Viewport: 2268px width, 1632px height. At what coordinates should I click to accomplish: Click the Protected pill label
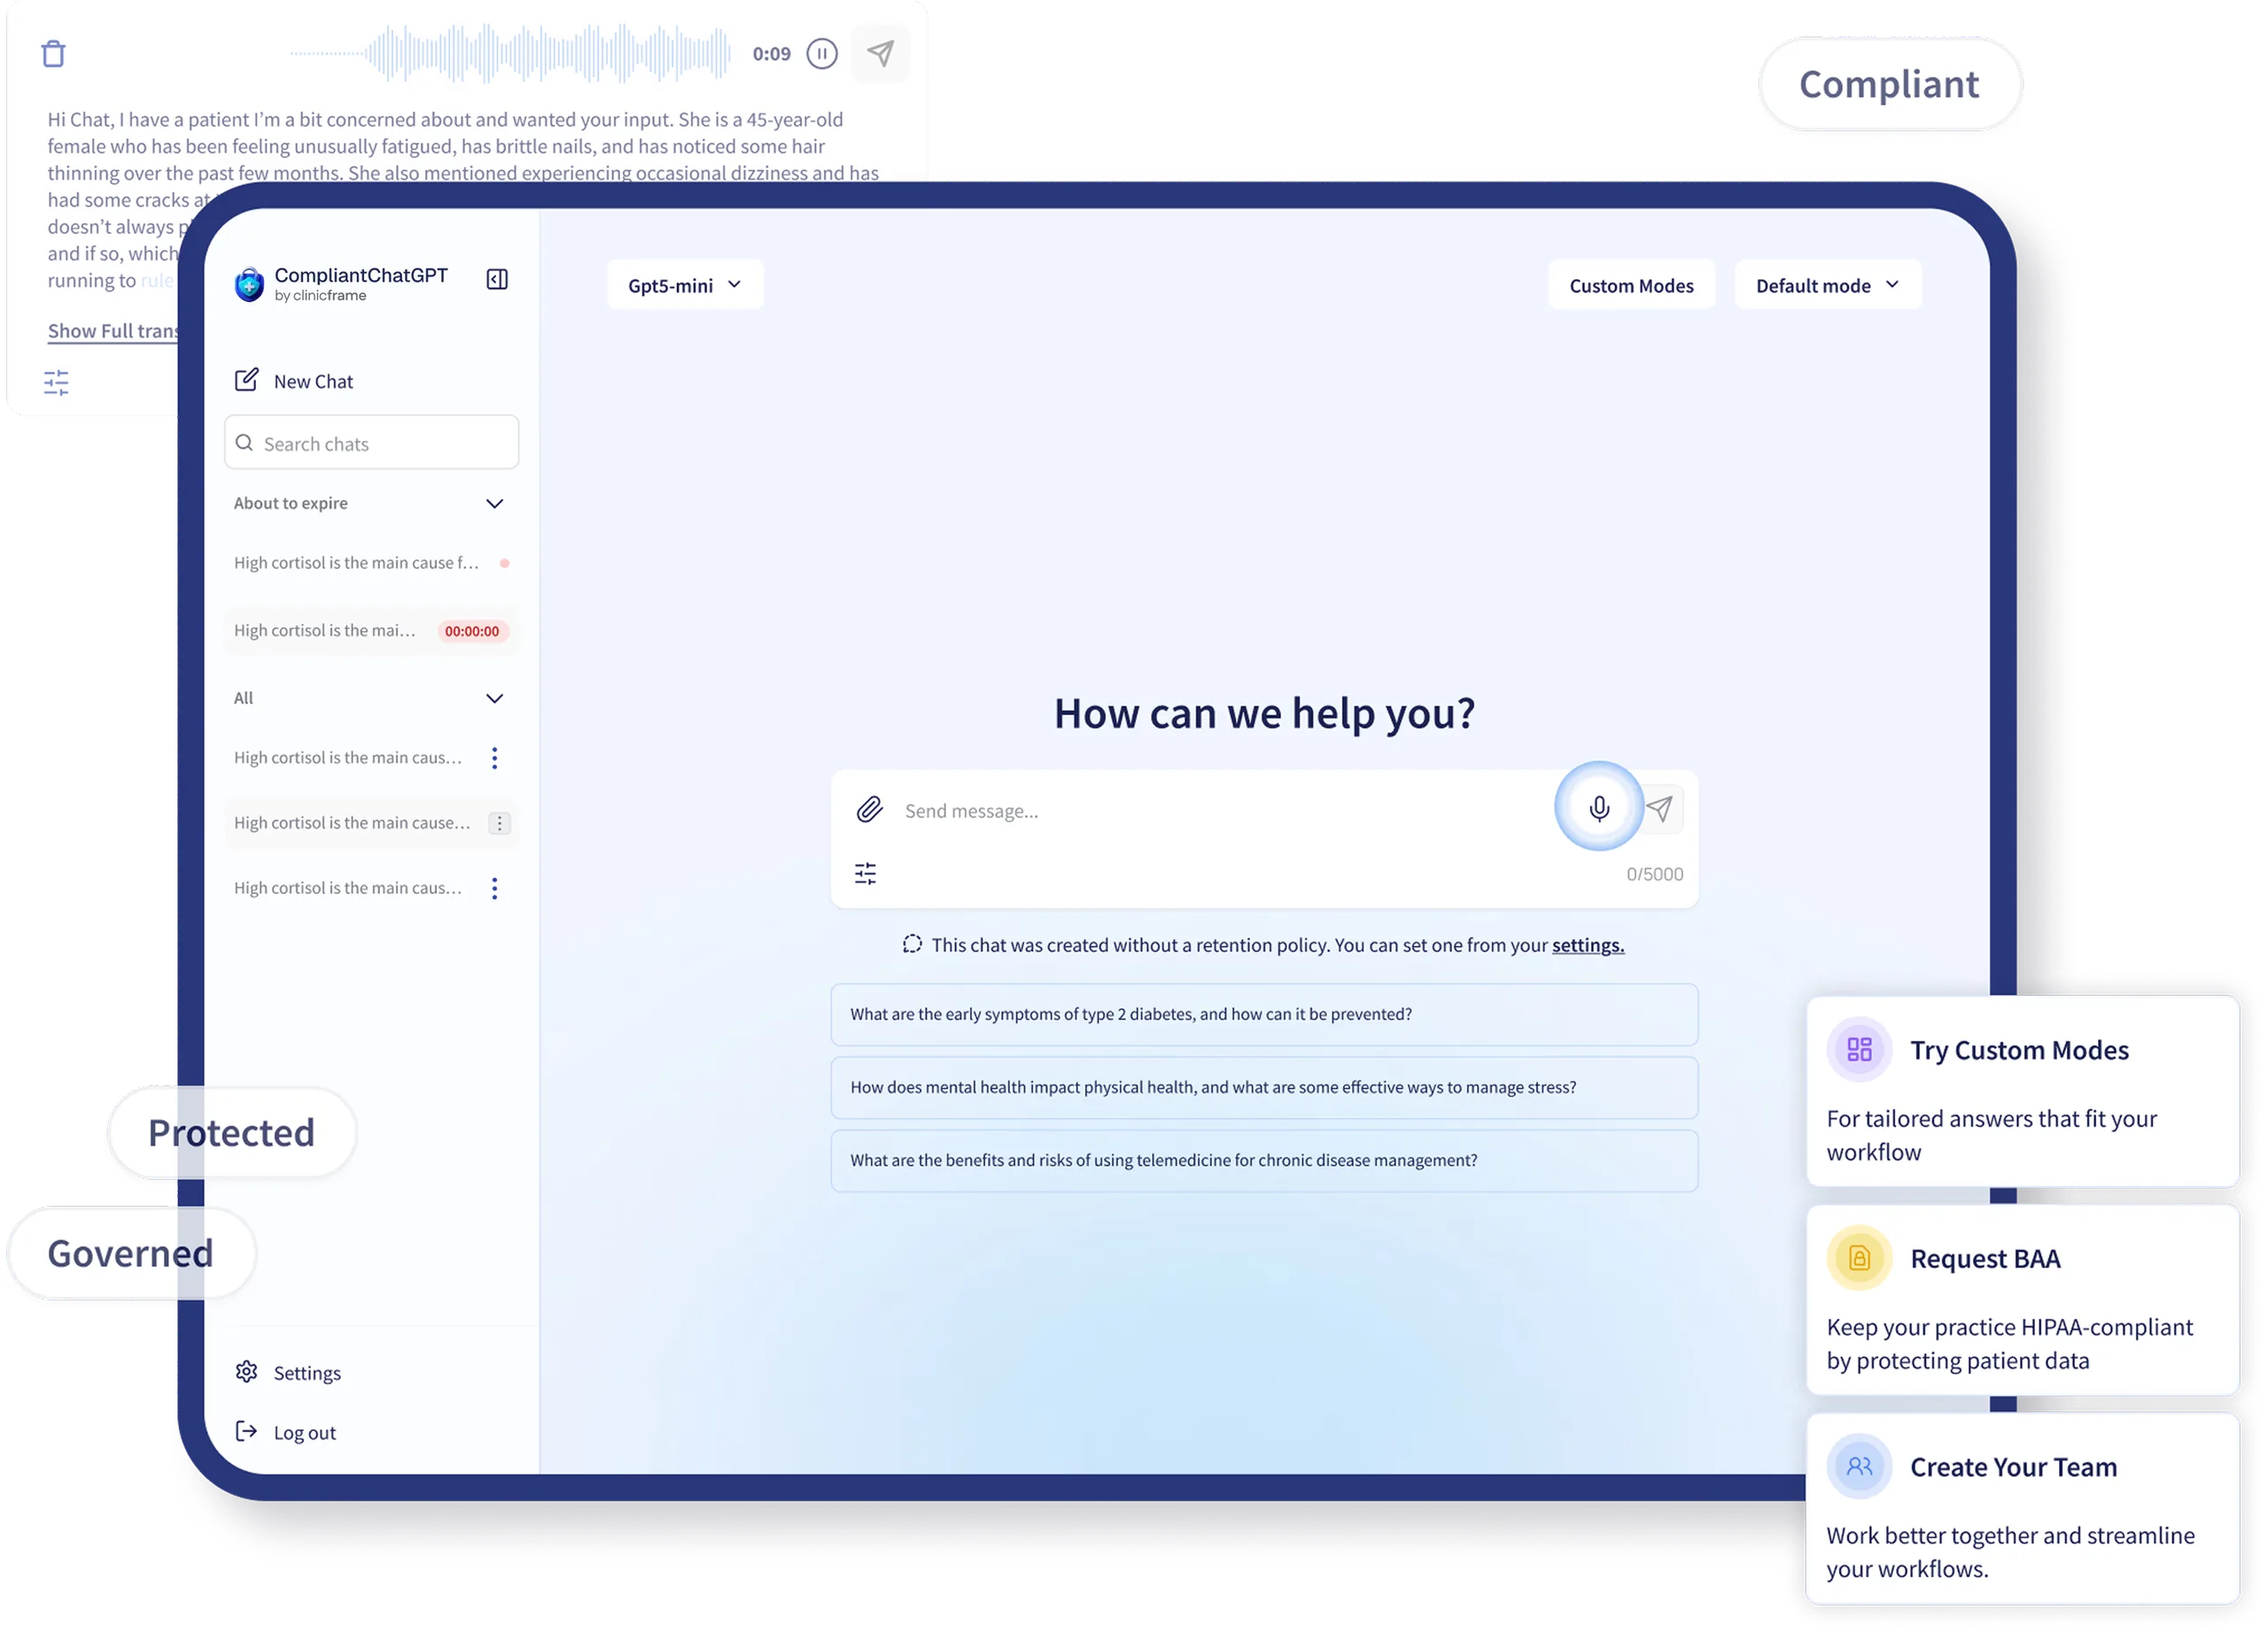(x=232, y=1132)
